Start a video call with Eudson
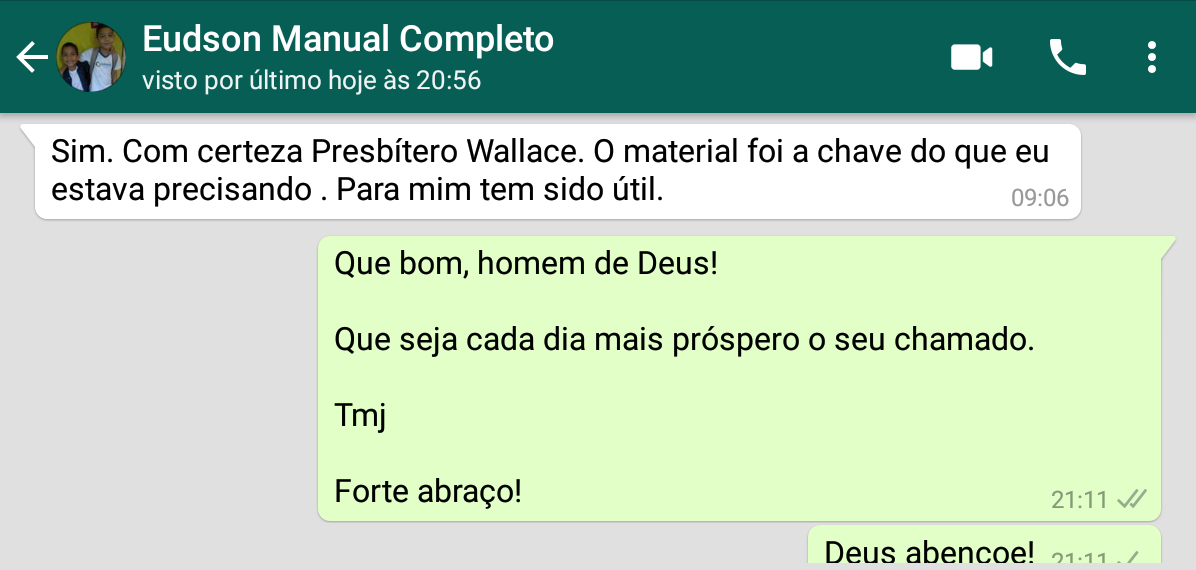This screenshot has height=570, width=1196. click(971, 57)
